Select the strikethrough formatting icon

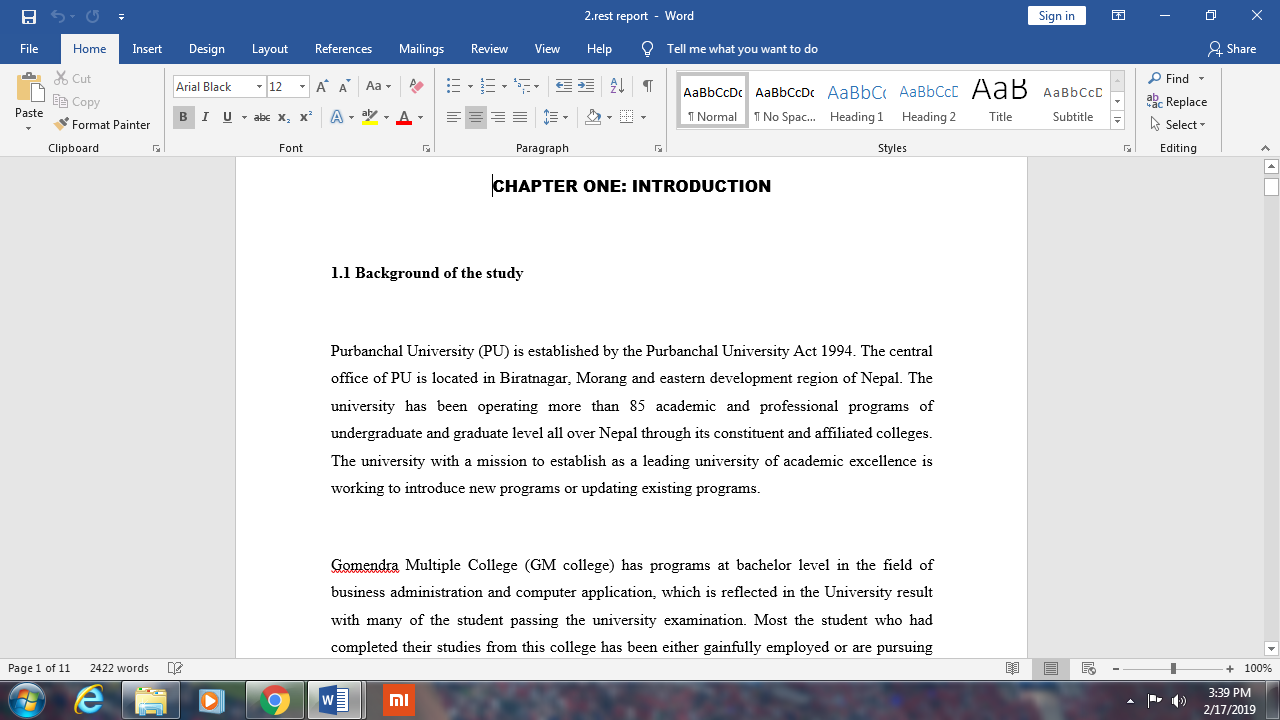[261, 117]
